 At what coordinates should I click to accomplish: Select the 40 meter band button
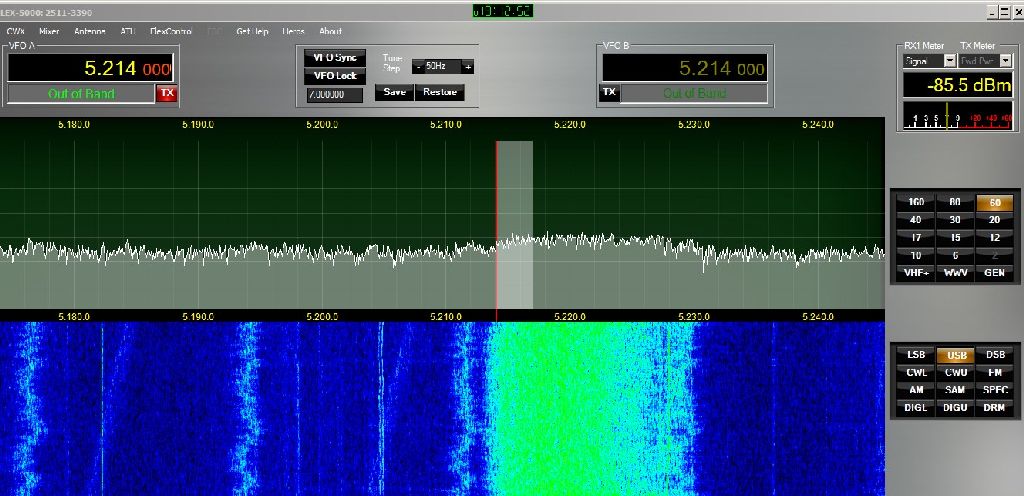pos(916,220)
